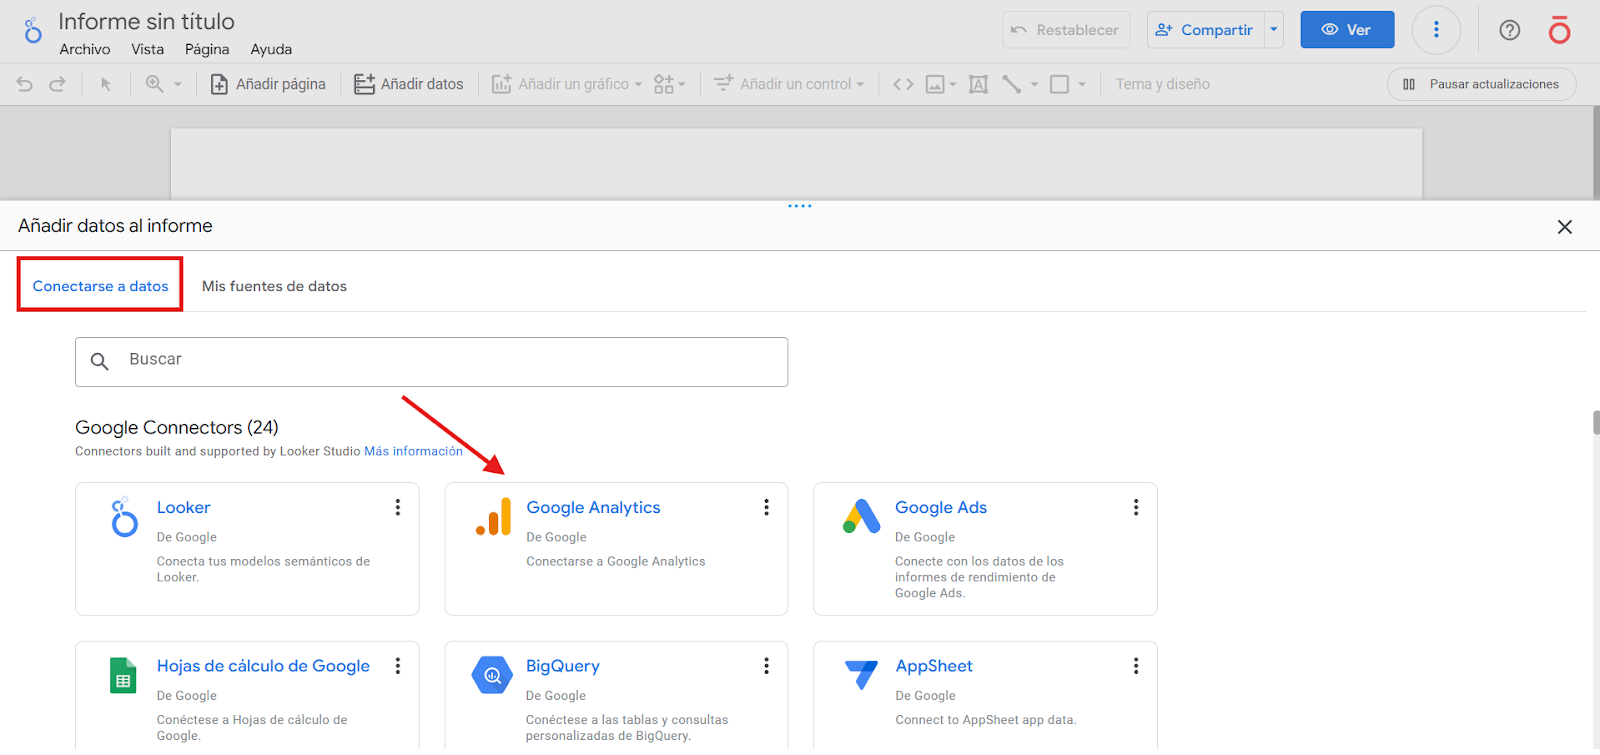This screenshot has height=755, width=1600.
Task: Open the three-dot more options menu in header
Action: pos(1436,30)
